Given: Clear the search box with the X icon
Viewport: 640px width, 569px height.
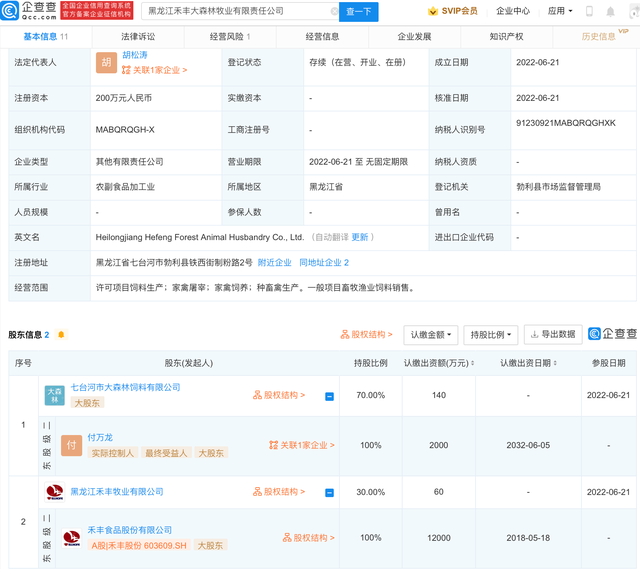Looking at the screenshot, I should [x=334, y=11].
